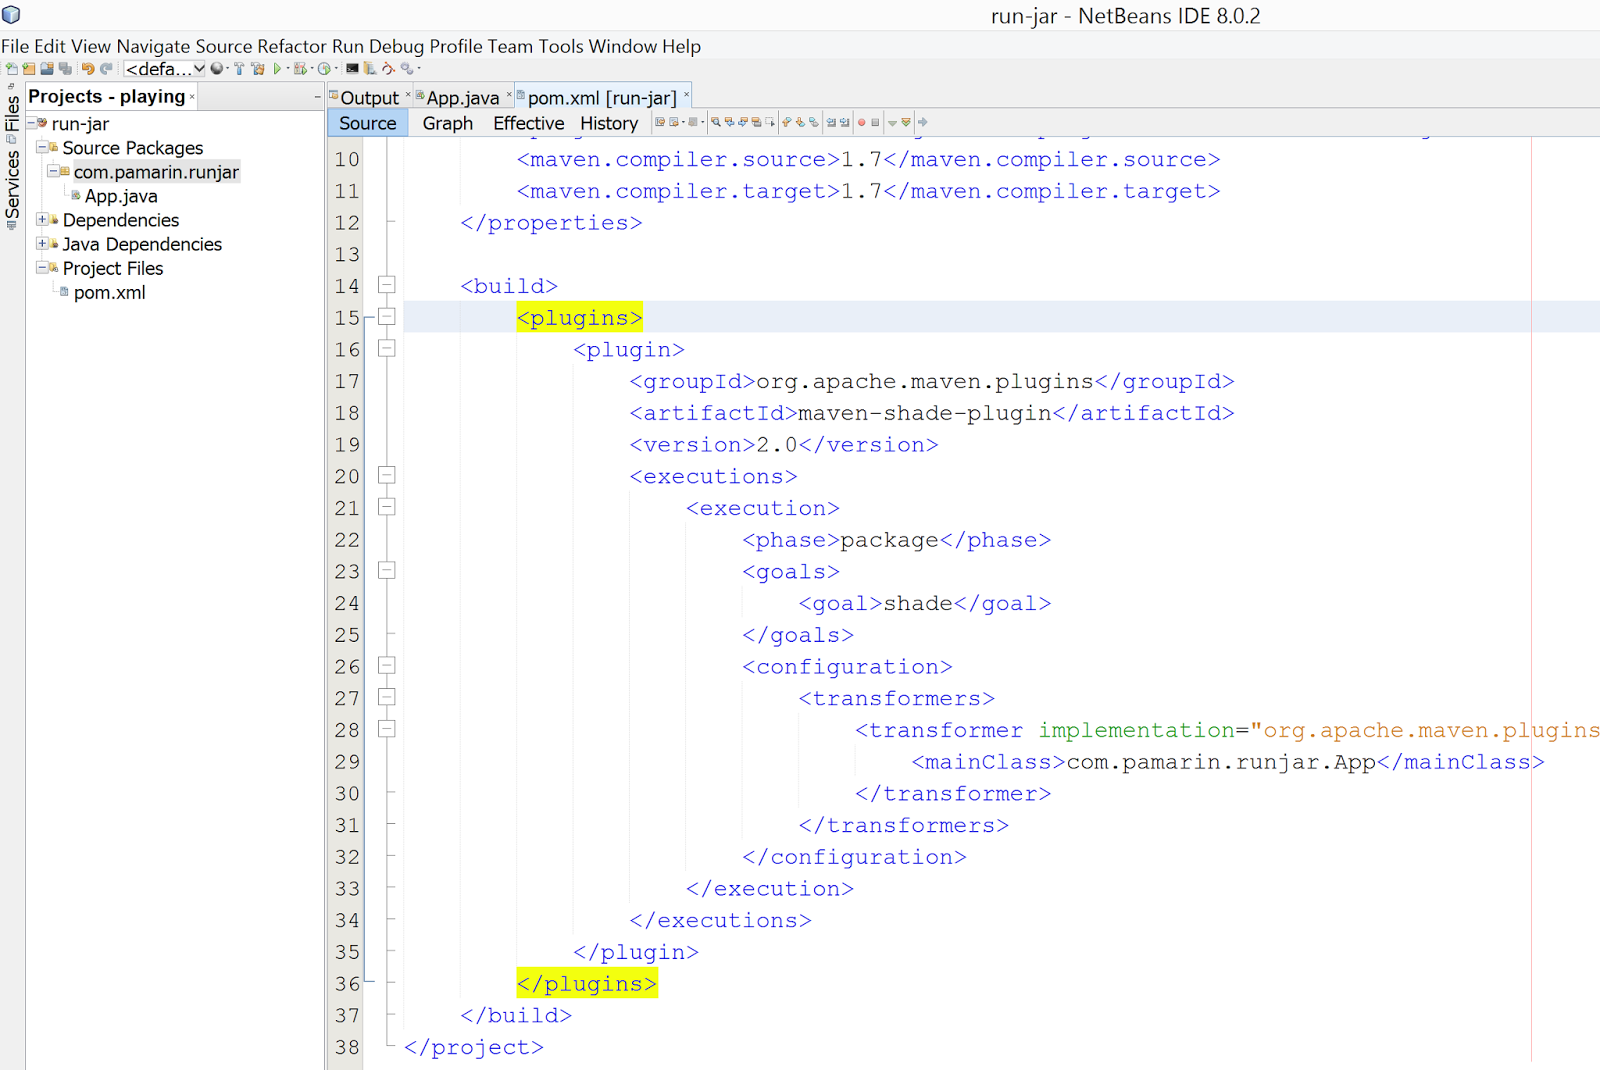Click the globe browser icon in toolbar
The width and height of the screenshot is (1600, 1070).
click(217, 69)
